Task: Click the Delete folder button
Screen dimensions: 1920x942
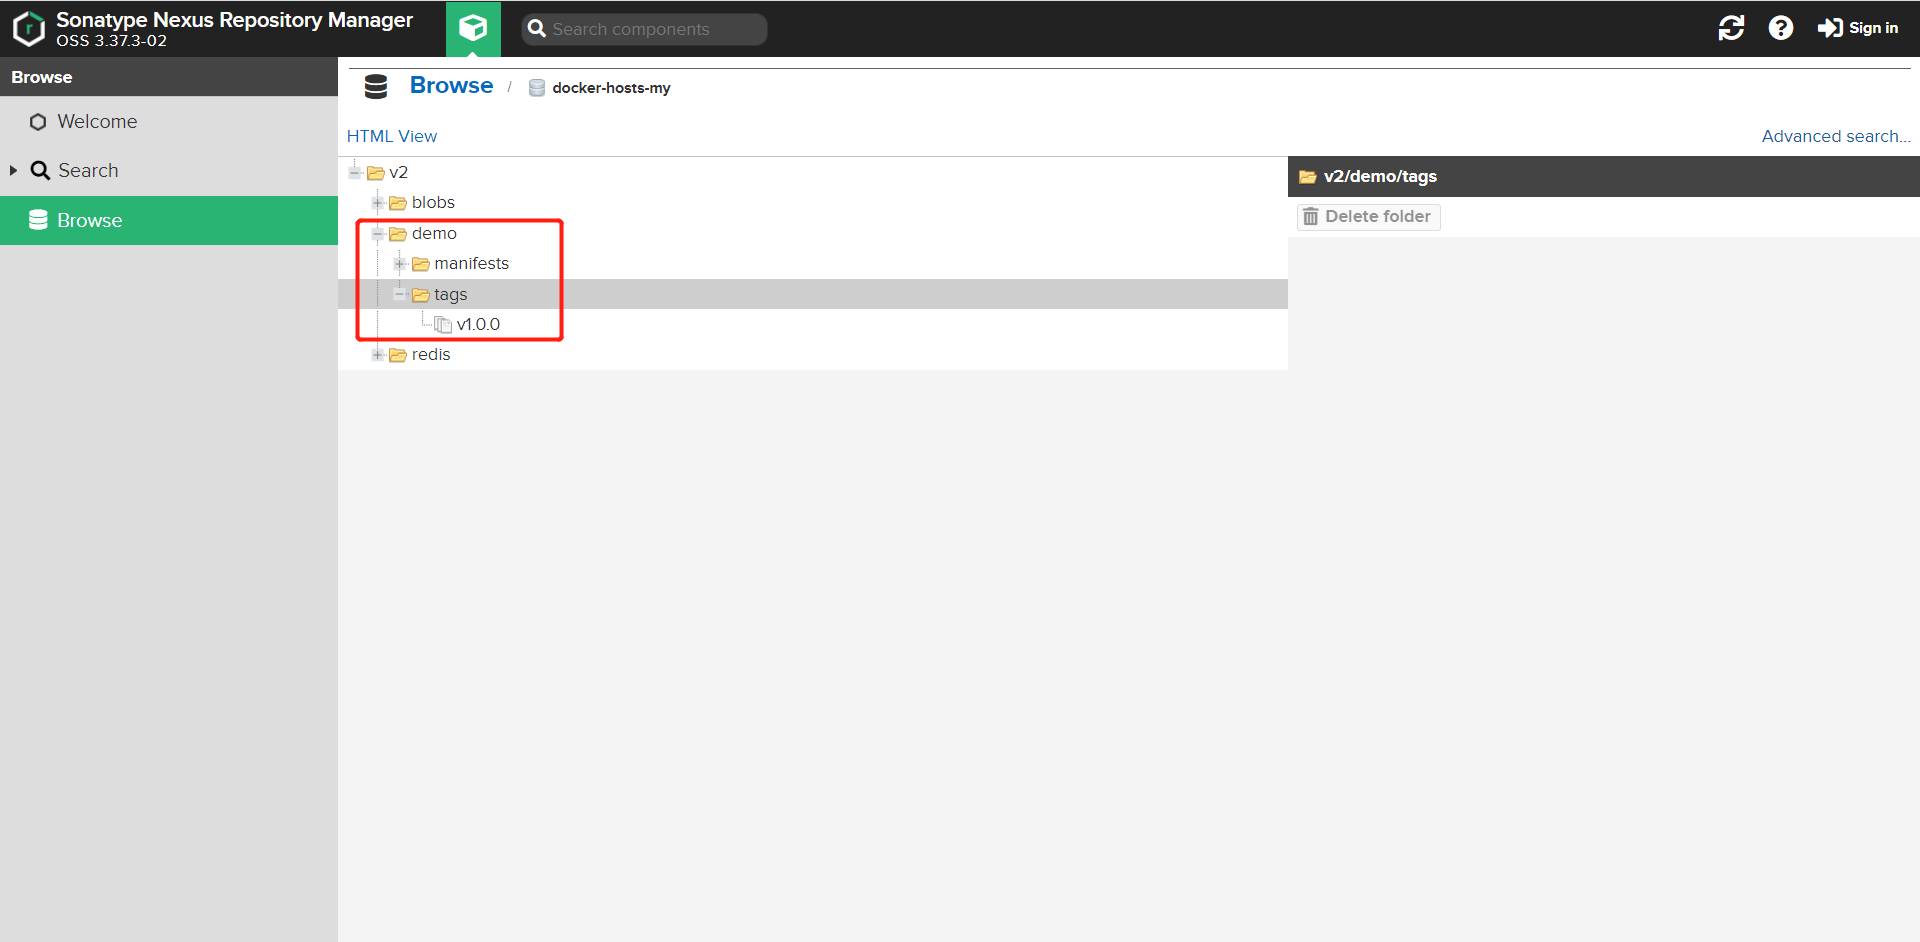Action: pyautogui.click(x=1368, y=217)
